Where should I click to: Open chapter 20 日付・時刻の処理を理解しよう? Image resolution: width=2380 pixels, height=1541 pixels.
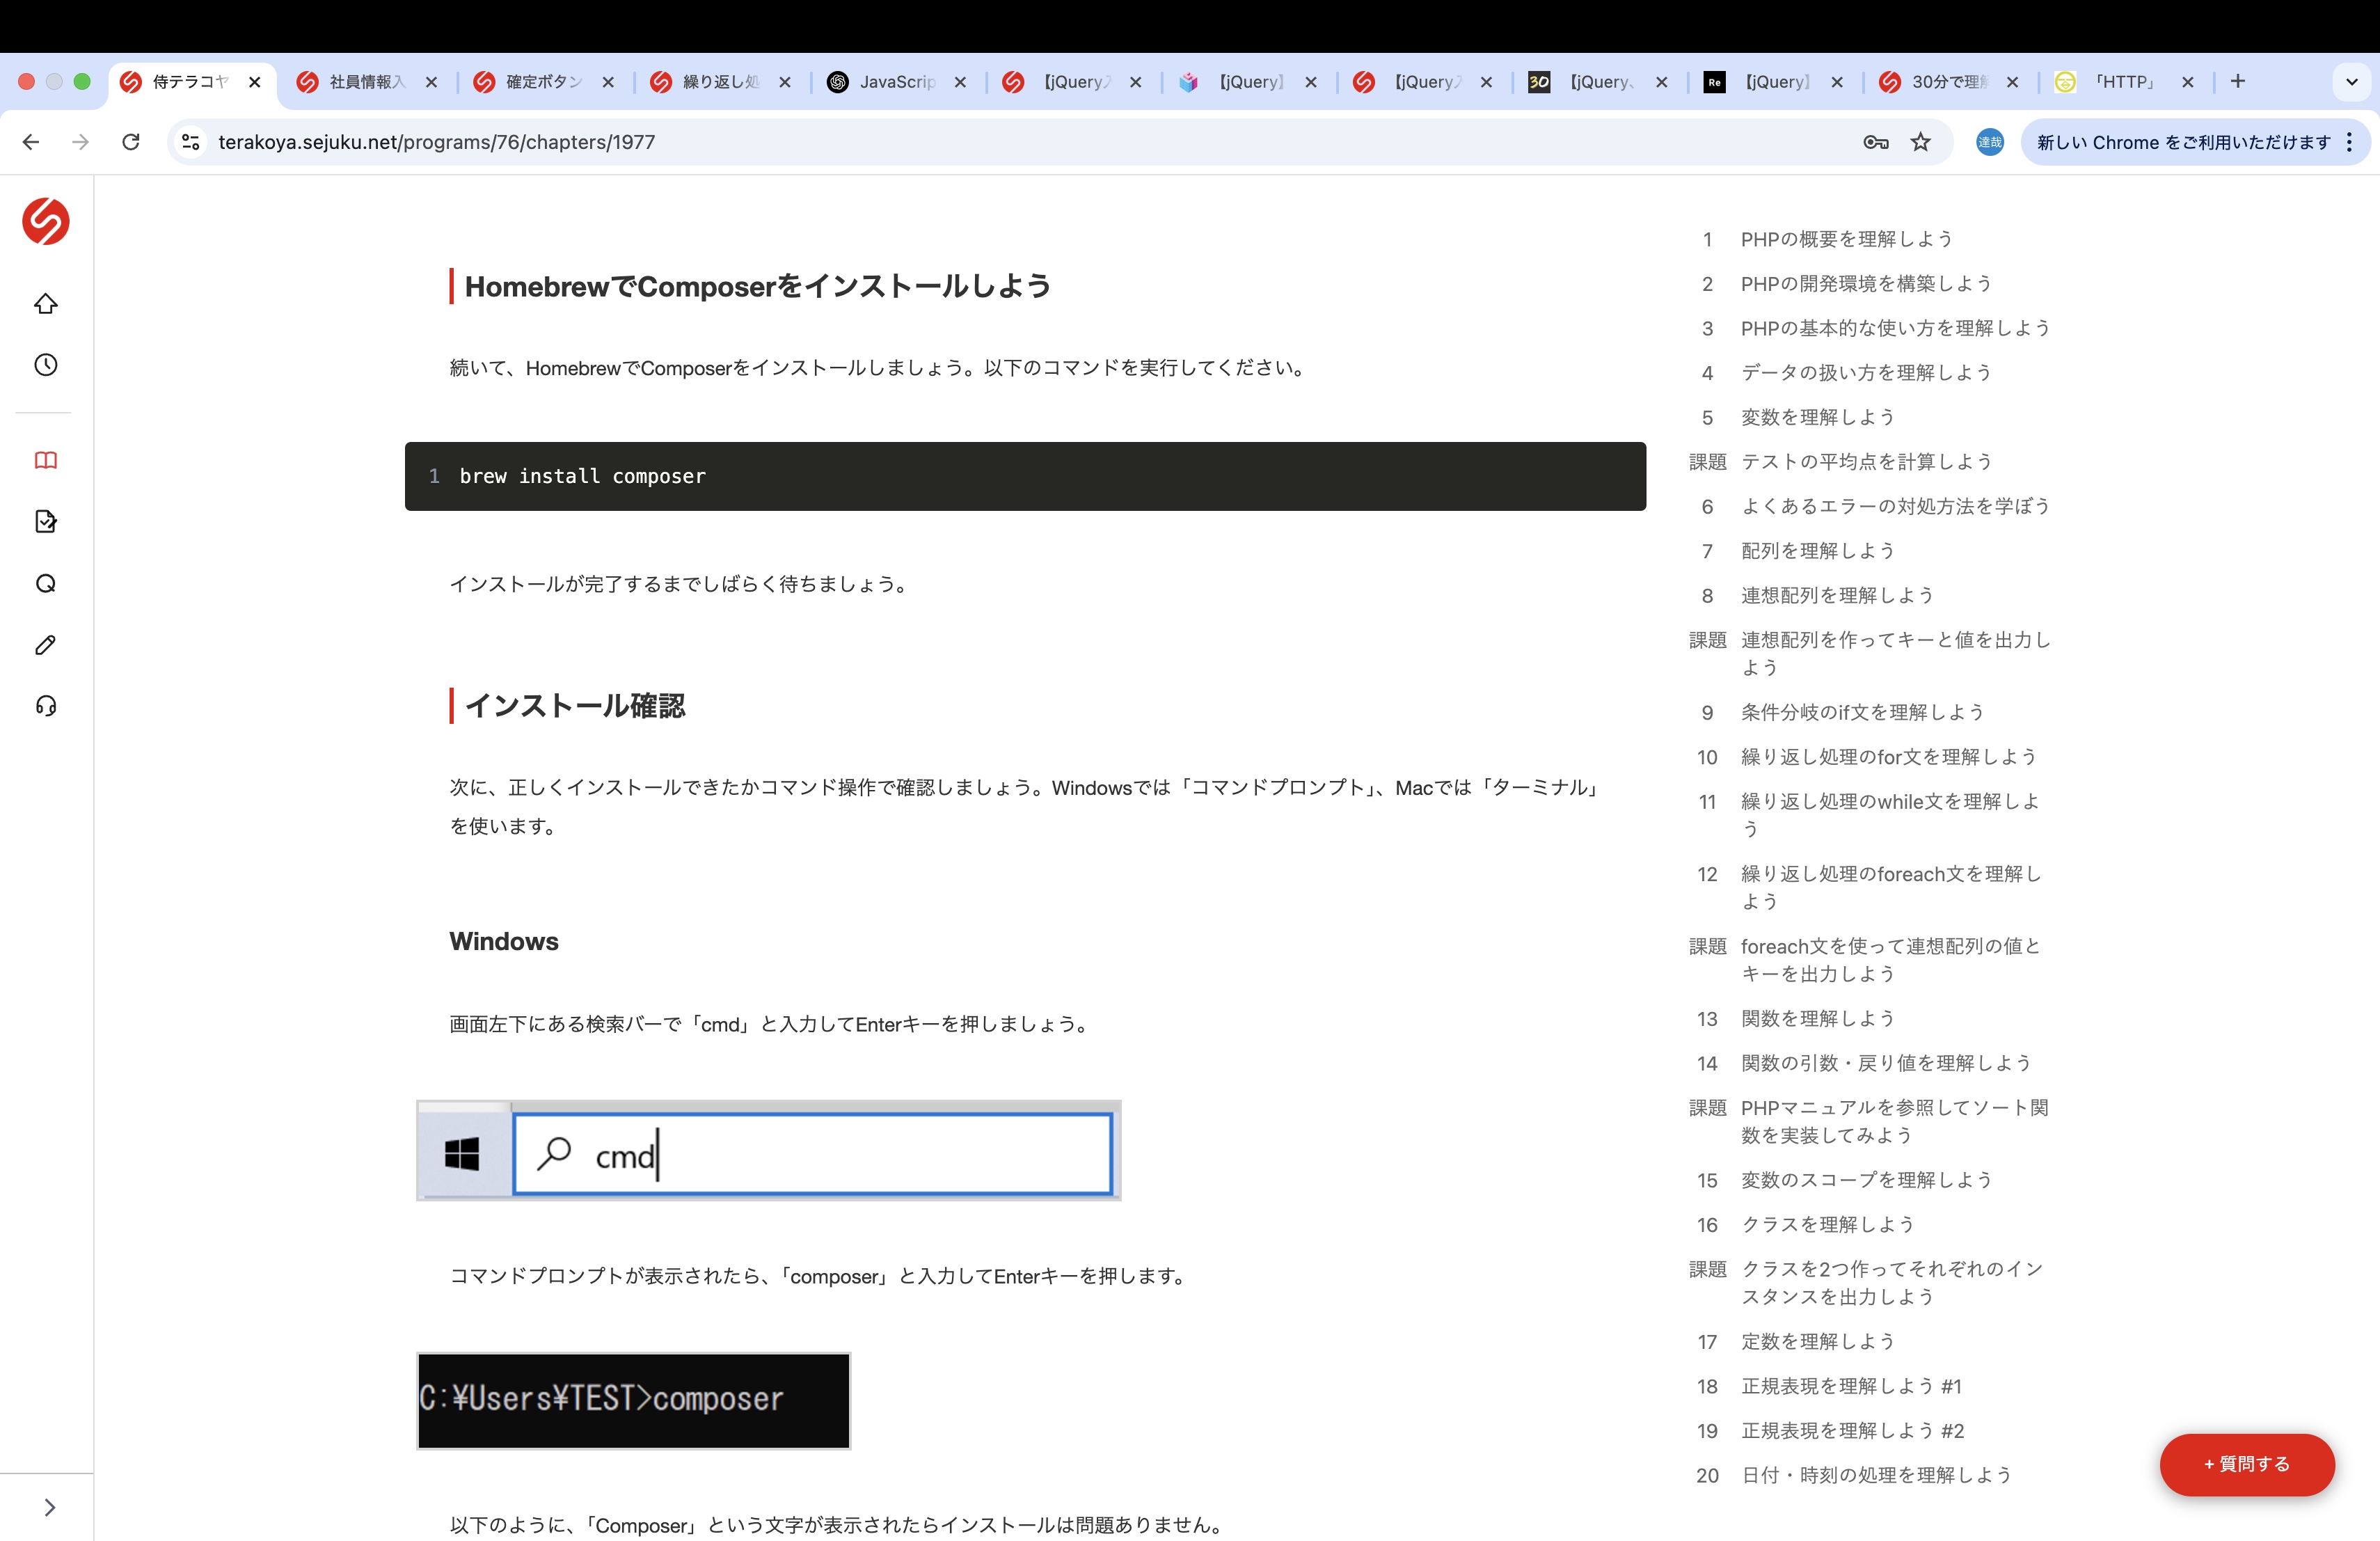[1876, 1475]
